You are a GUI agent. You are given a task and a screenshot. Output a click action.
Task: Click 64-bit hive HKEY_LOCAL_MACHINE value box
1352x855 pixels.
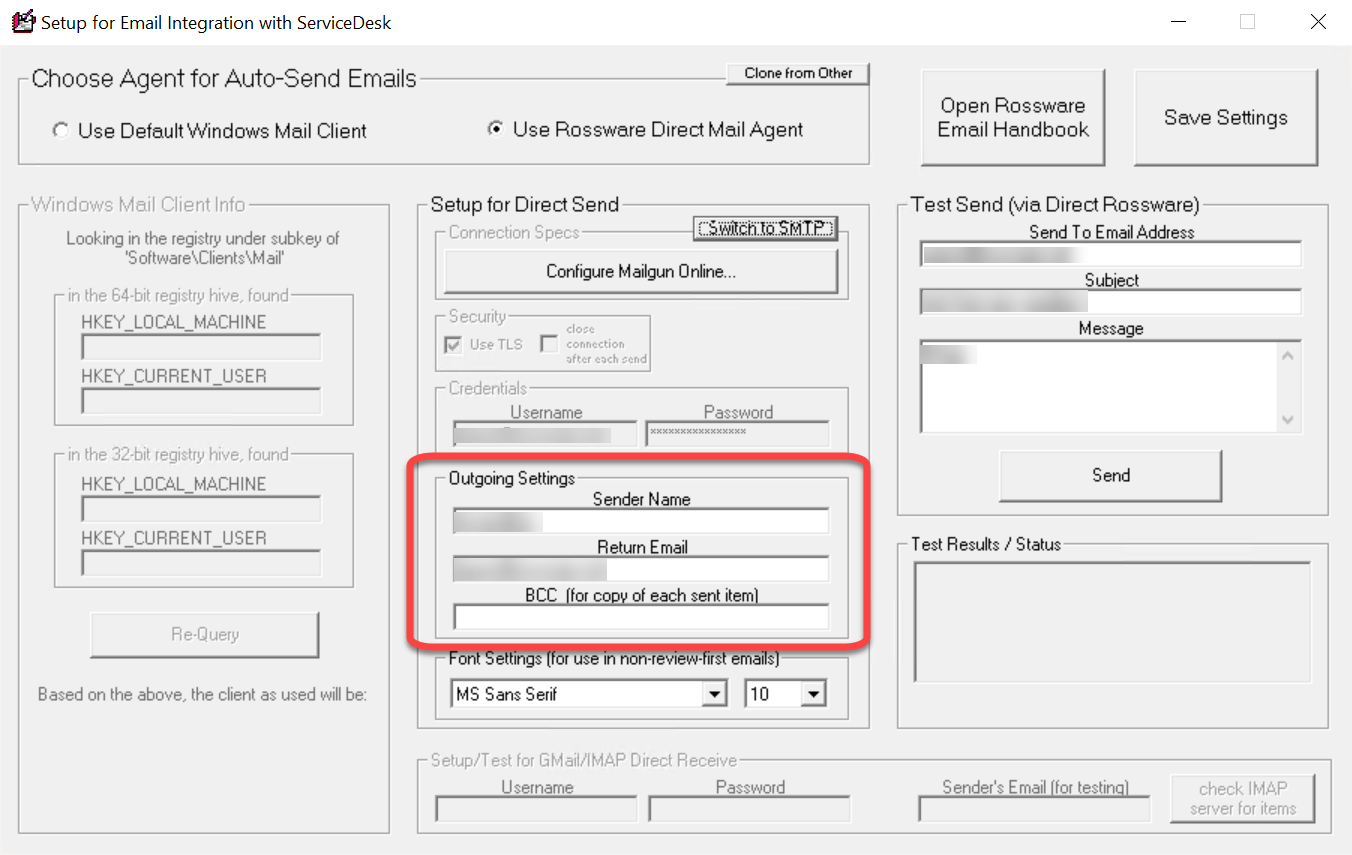201,347
